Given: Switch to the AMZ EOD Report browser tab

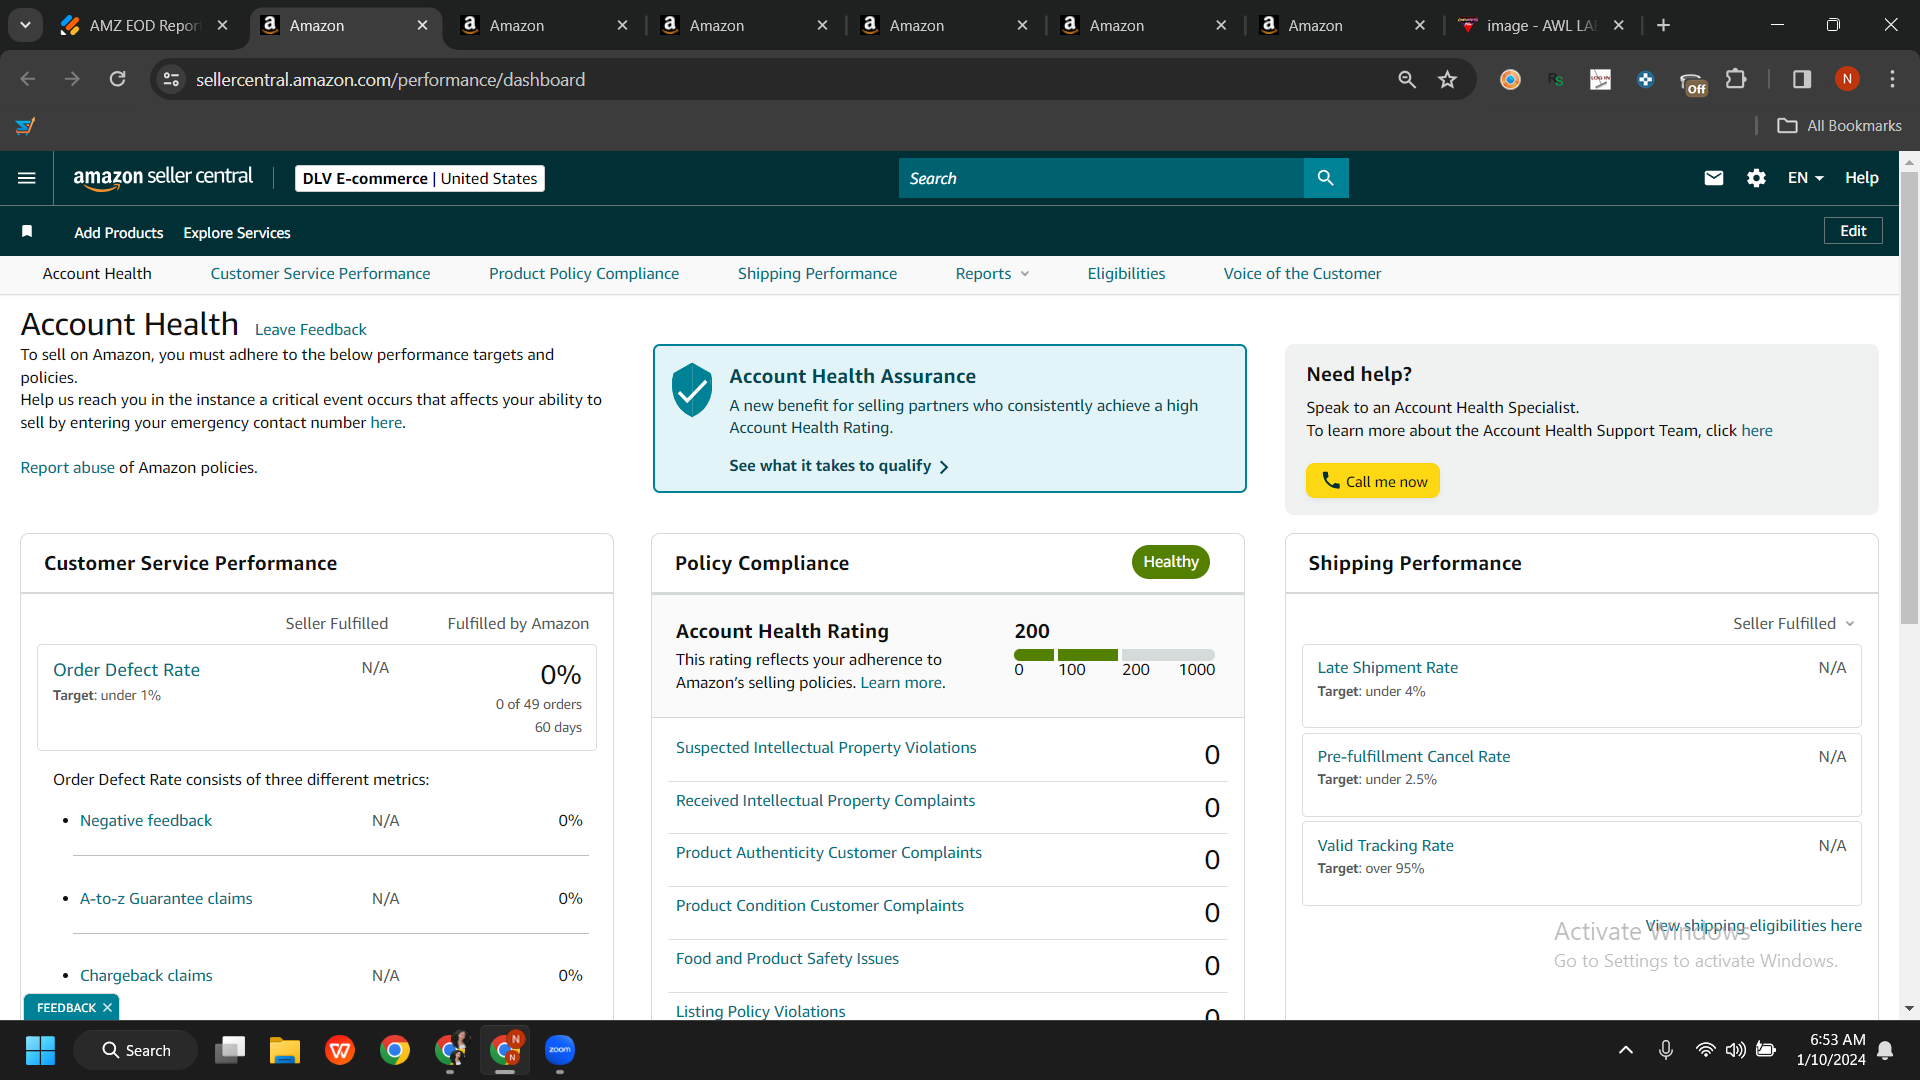Looking at the screenshot, I should (145, 25).
